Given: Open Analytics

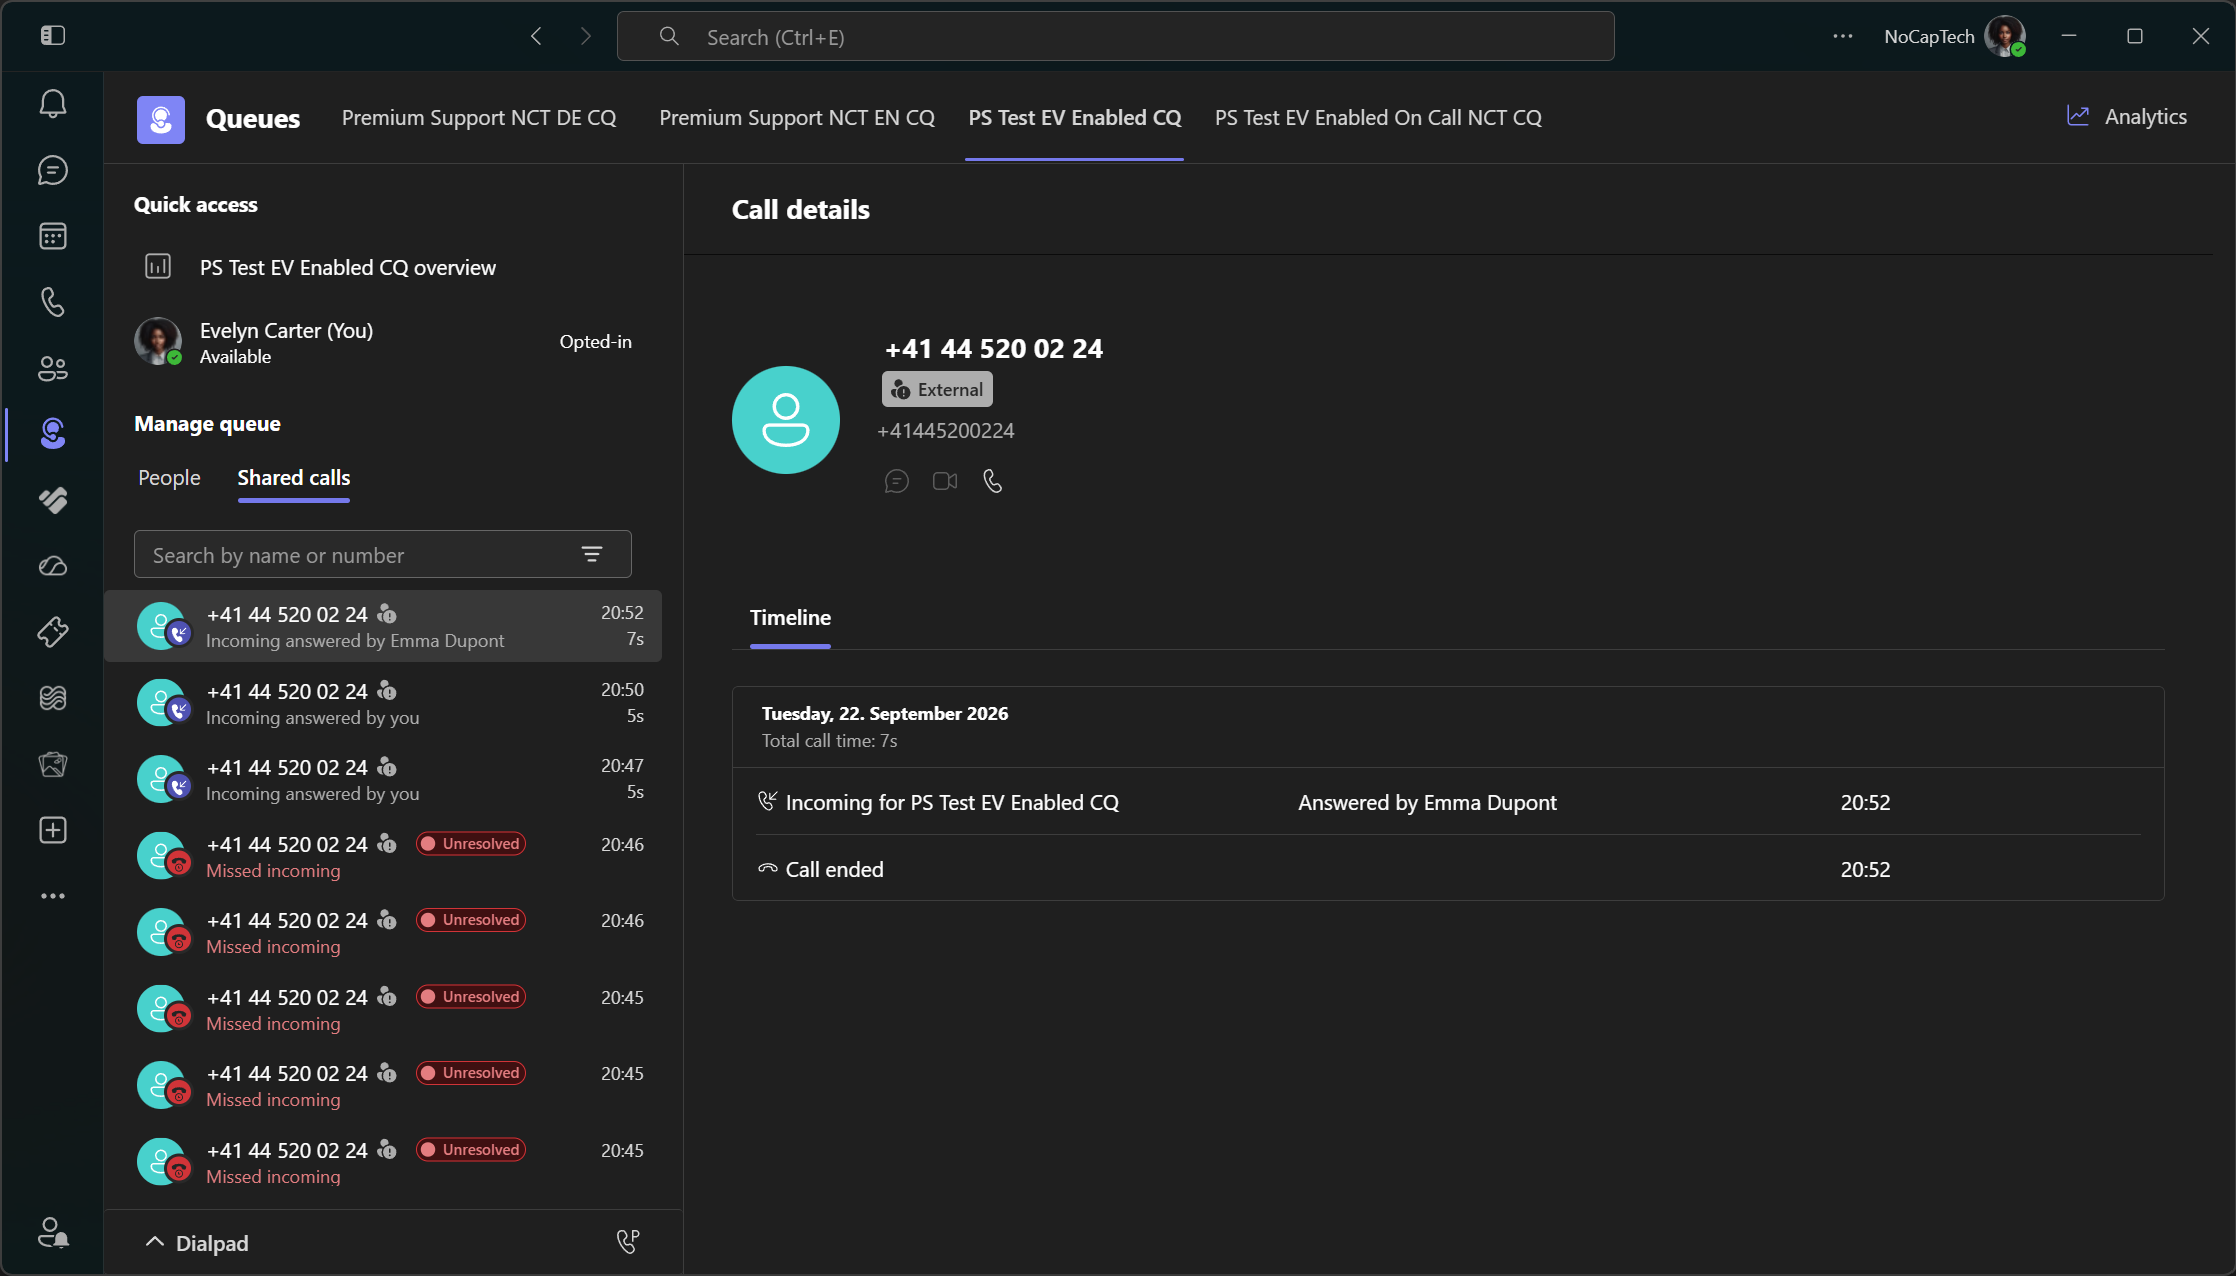Looking at the screenshot, I should pos(2127,117).
